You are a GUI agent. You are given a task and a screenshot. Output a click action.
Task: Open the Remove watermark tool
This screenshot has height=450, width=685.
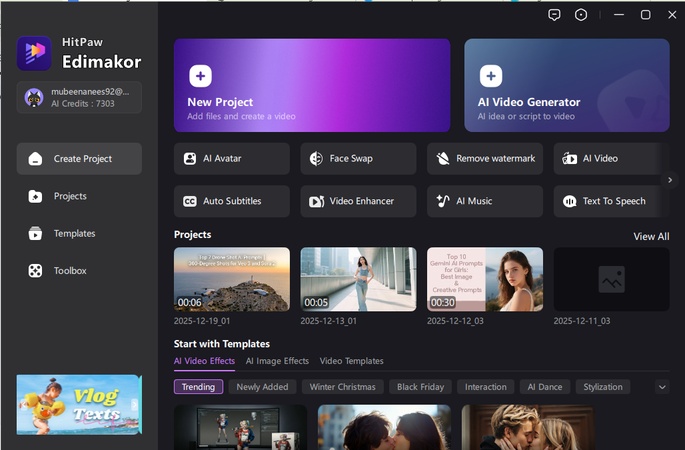pos(484,158)
